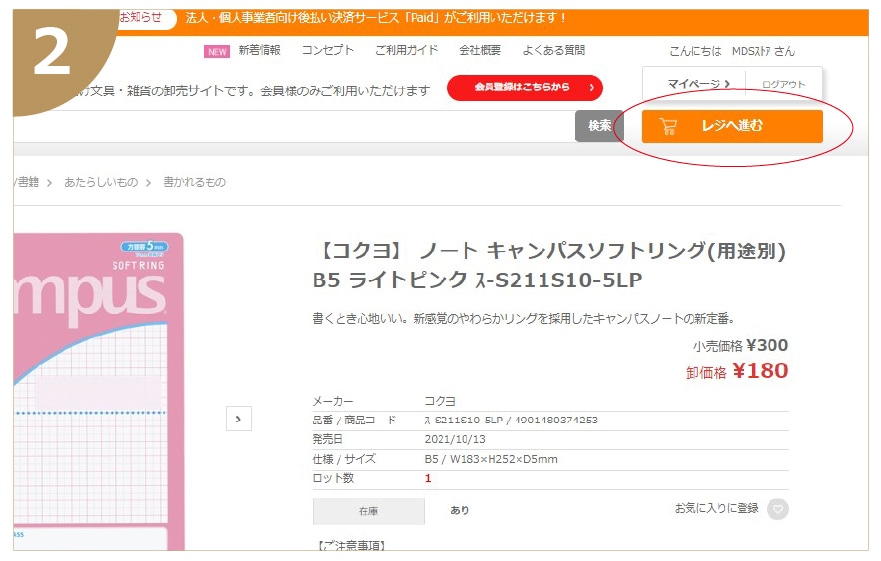Open コンセプト menu item
Viewport: 881px width, 561px height.
[328, 50]
